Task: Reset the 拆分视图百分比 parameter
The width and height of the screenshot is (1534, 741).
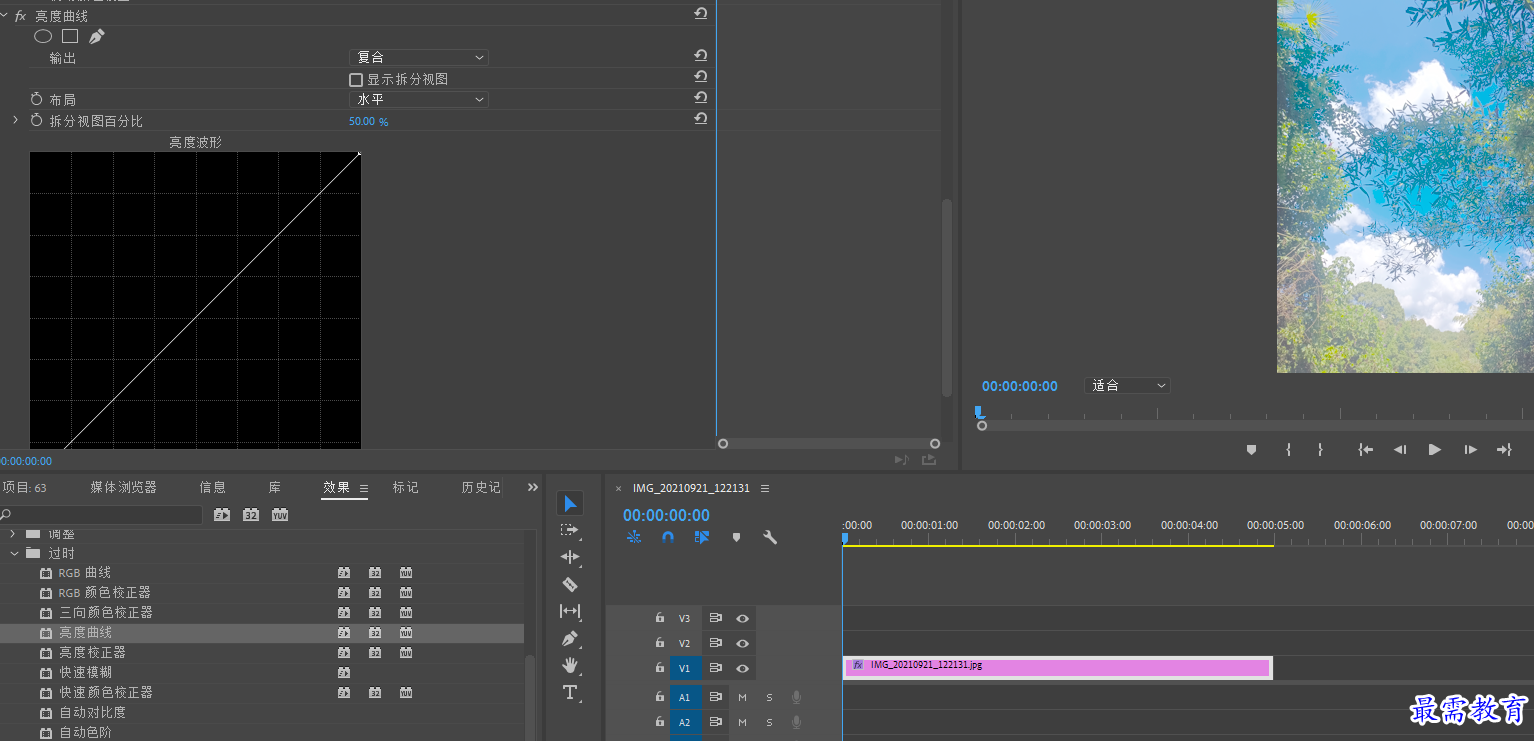Action: tap(700, 119)
